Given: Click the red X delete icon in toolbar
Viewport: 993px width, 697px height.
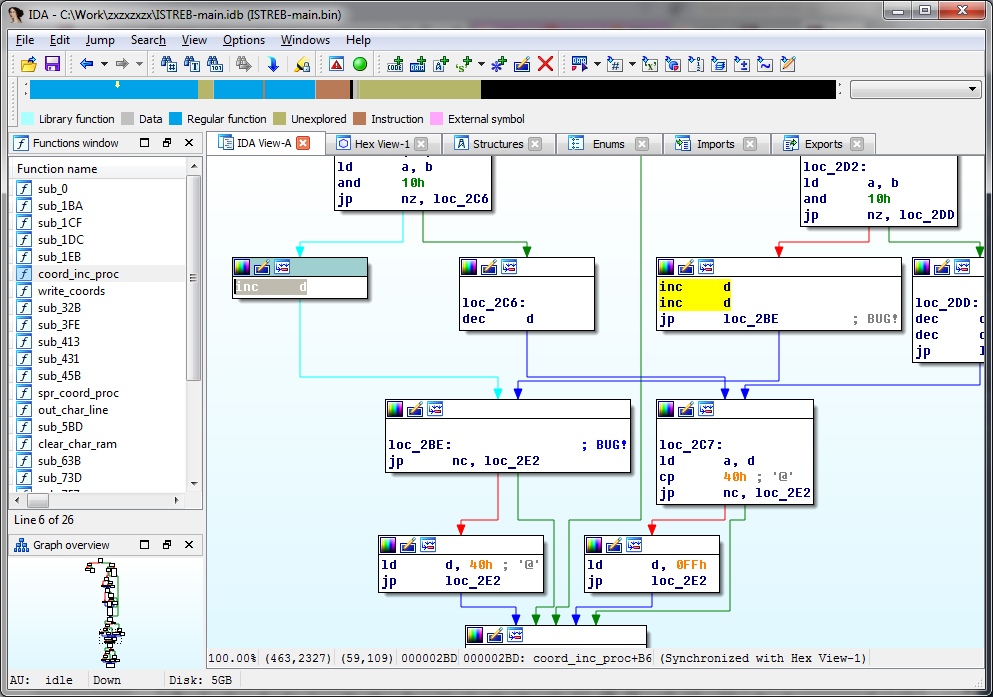Looking at the screenshot, I should tap(546, 64).
